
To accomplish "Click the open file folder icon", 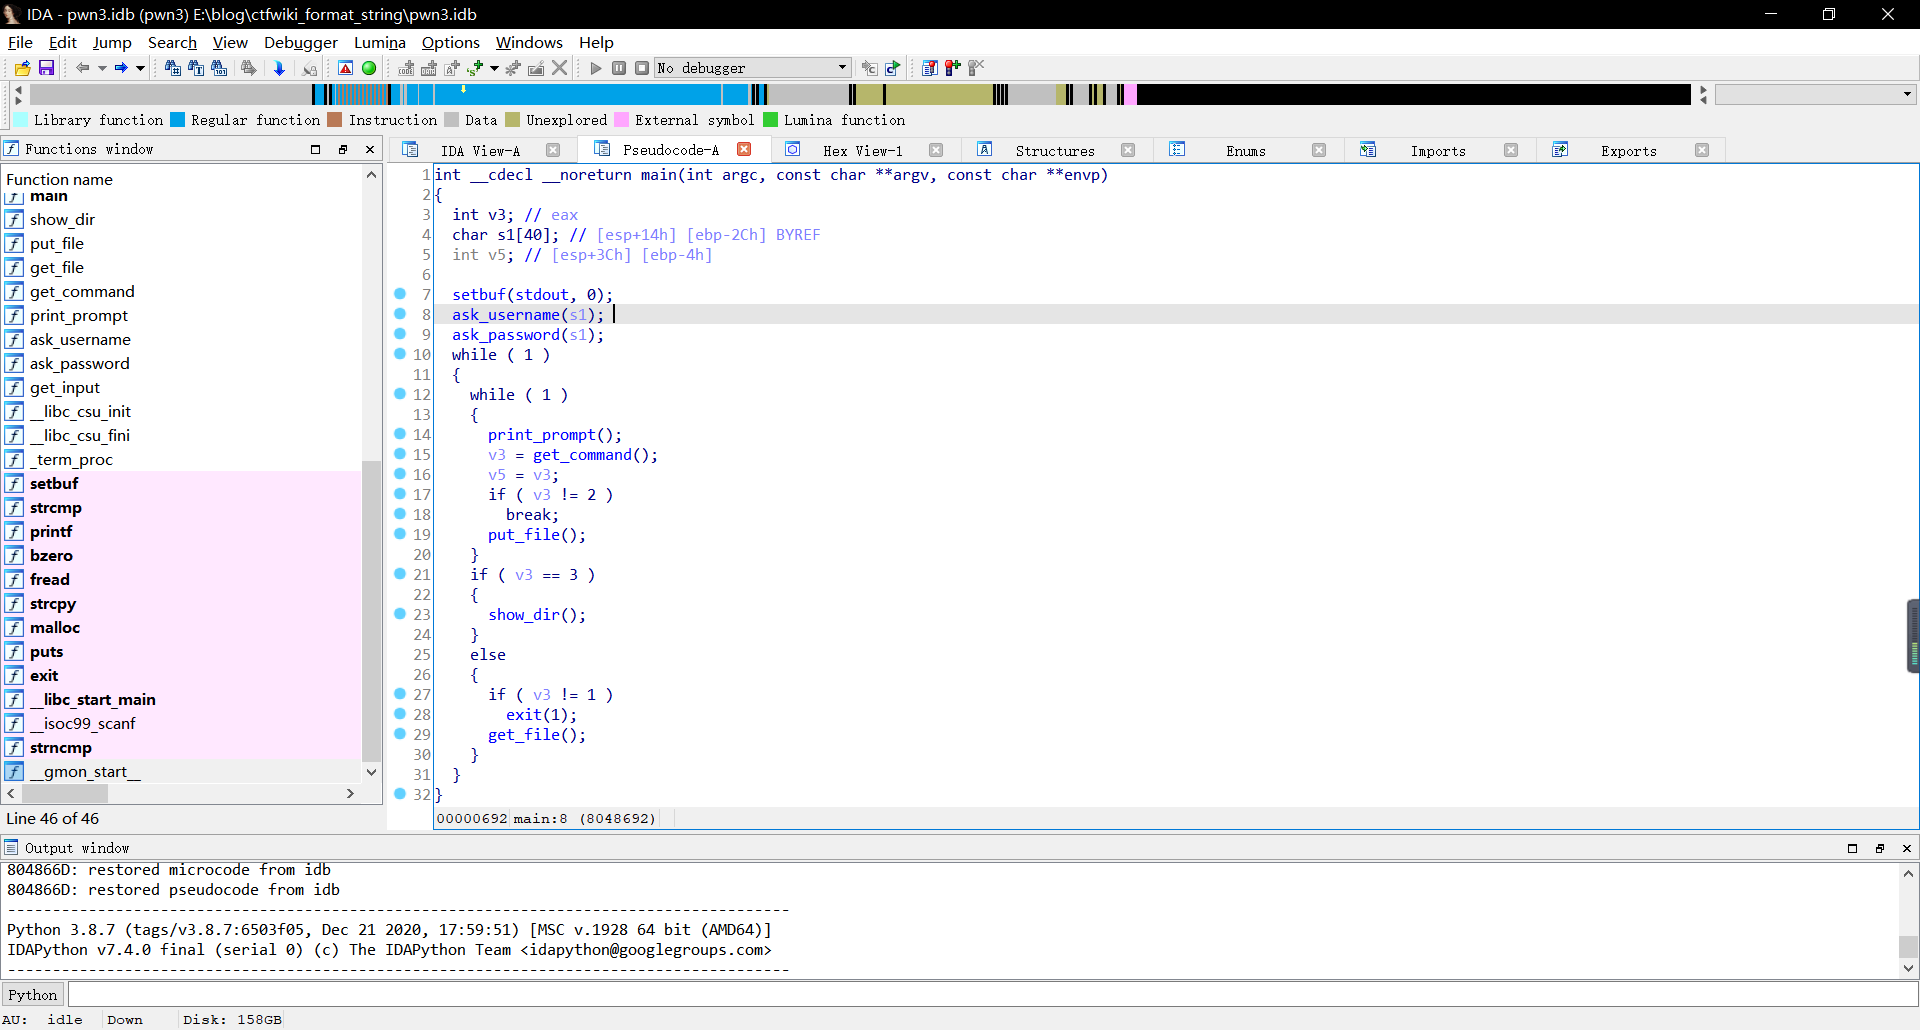I will 22,68.
